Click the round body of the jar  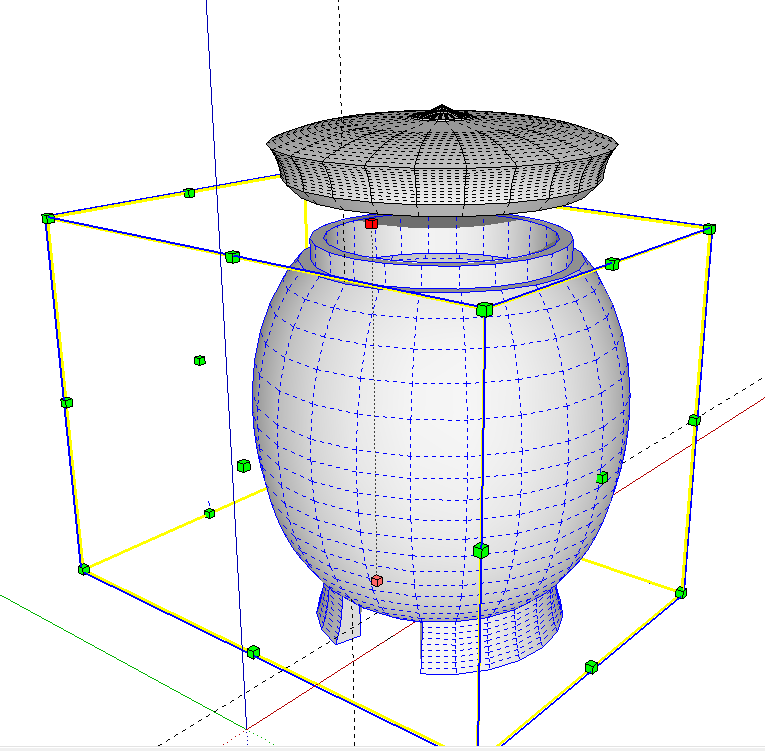[400, 420]
